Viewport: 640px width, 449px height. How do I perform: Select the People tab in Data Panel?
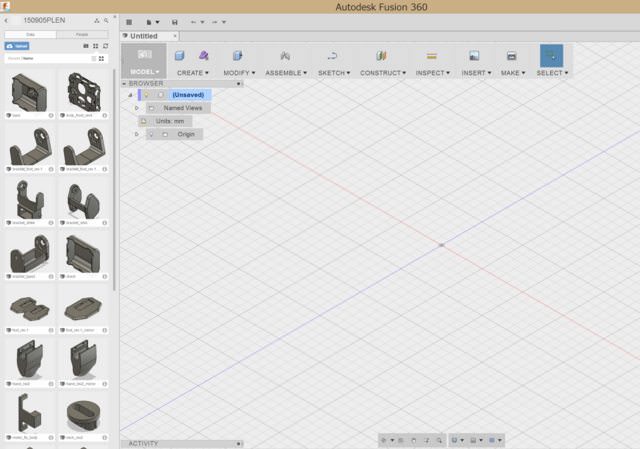[x=82, y=34]
